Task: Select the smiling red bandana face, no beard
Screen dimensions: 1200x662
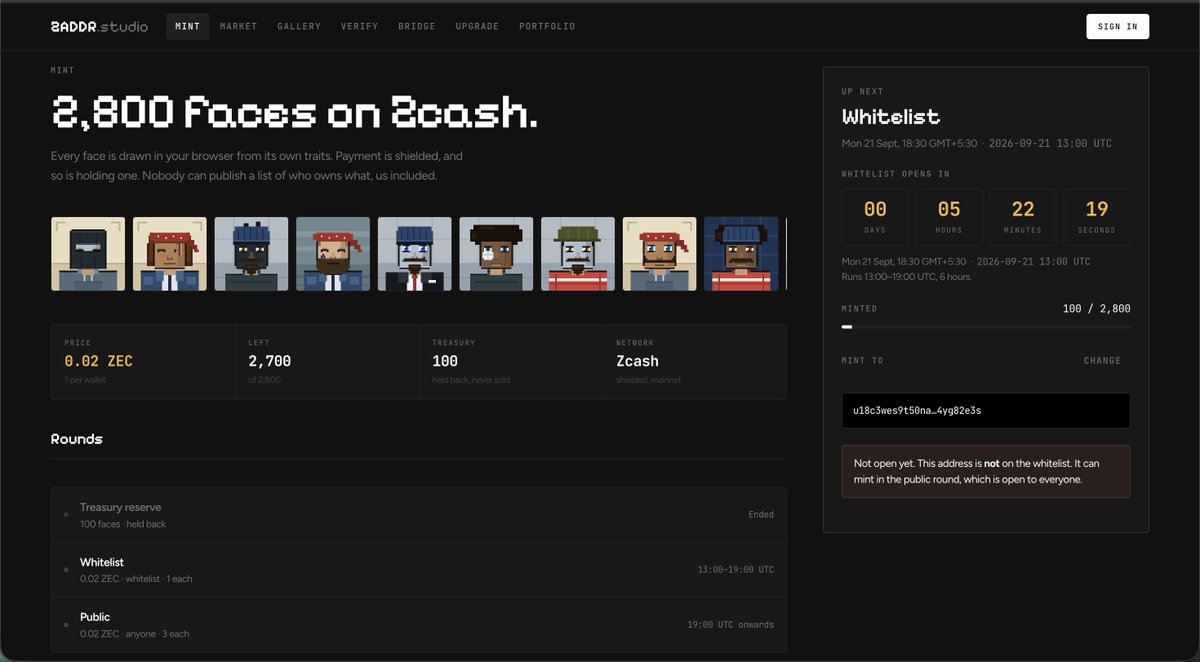Action: tap(170, 254)
